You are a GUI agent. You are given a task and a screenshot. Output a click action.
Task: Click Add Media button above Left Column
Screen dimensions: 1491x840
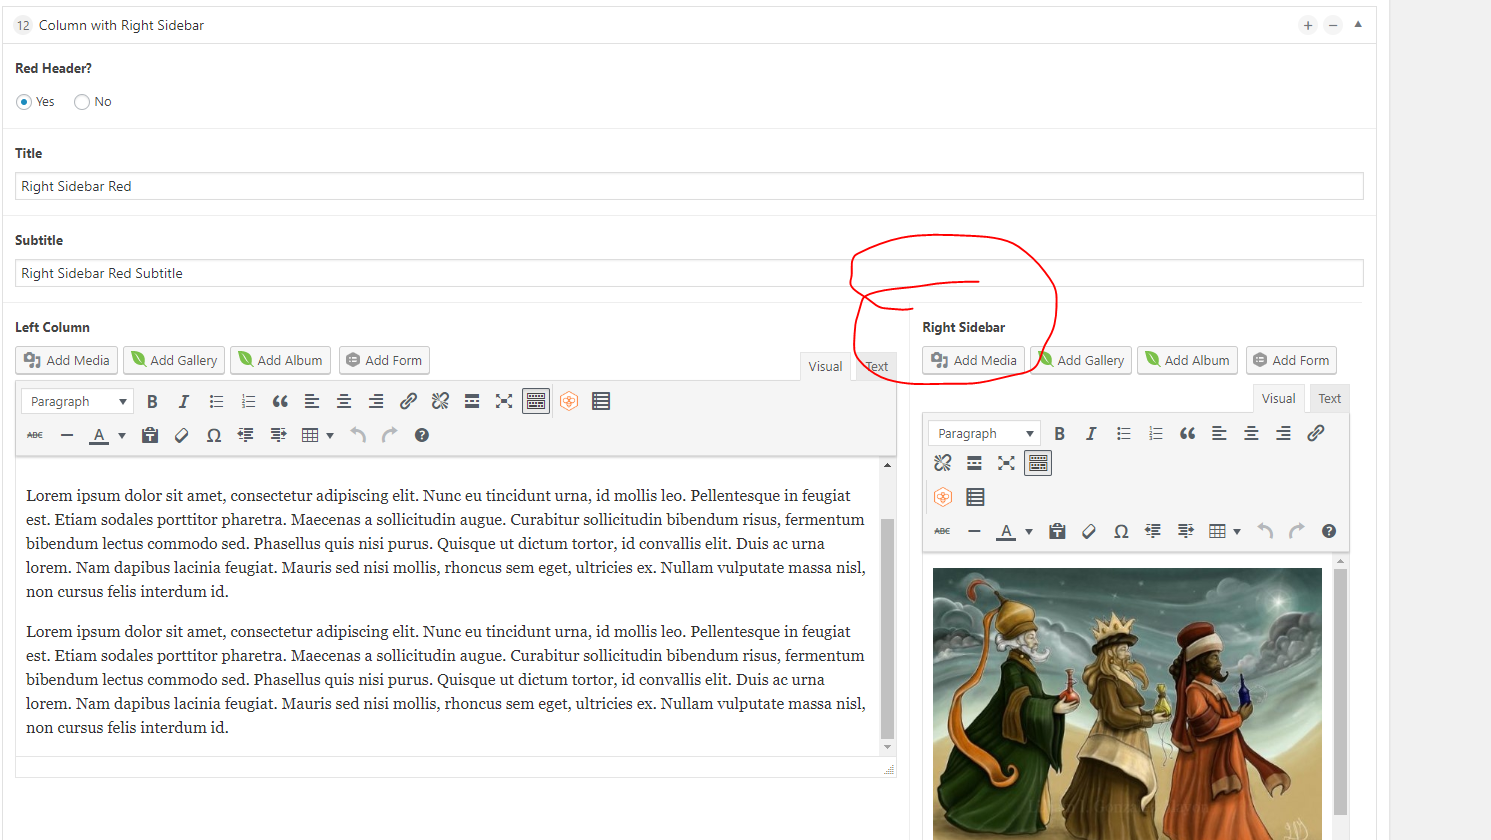67,361
